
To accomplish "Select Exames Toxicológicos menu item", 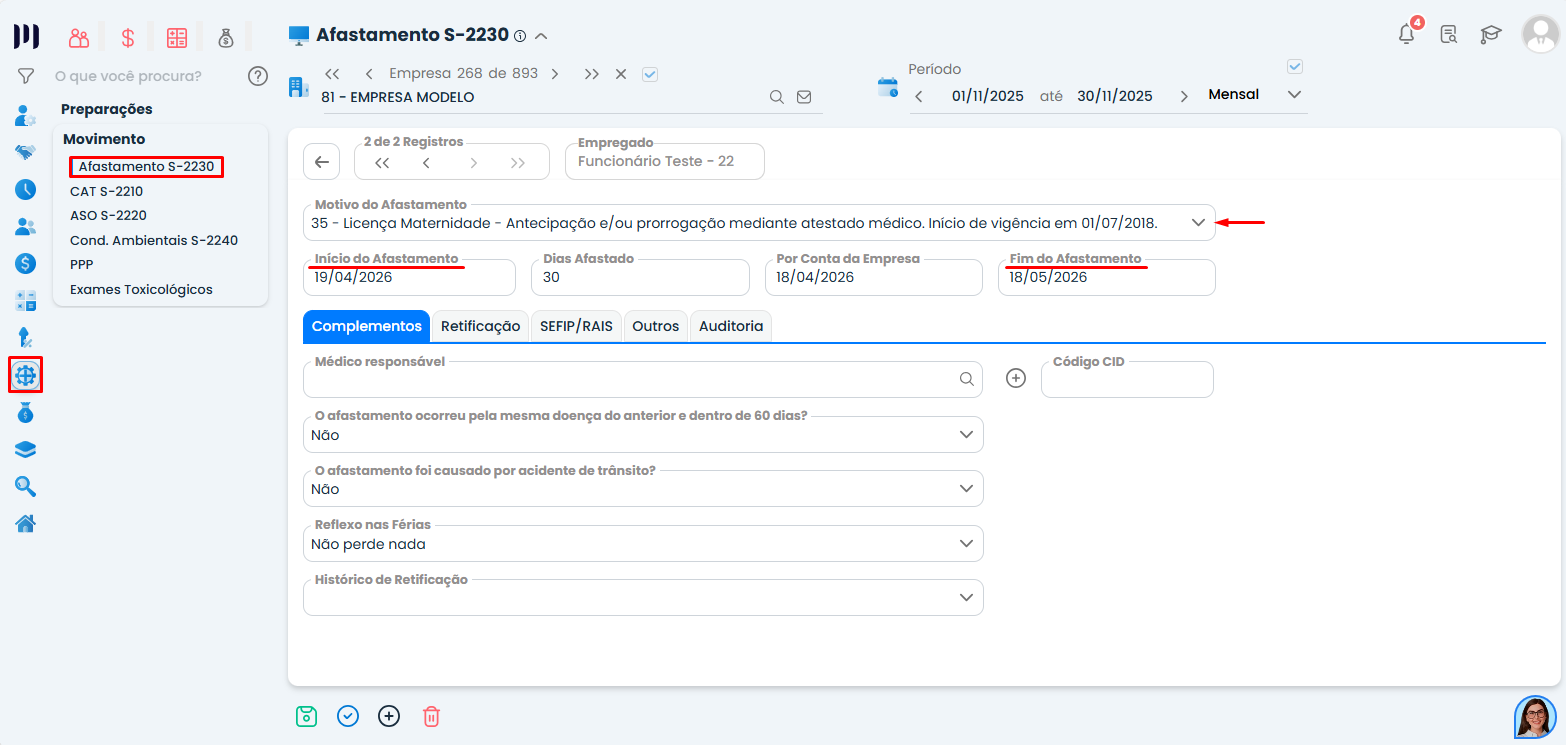I will (x=141, y=289).
